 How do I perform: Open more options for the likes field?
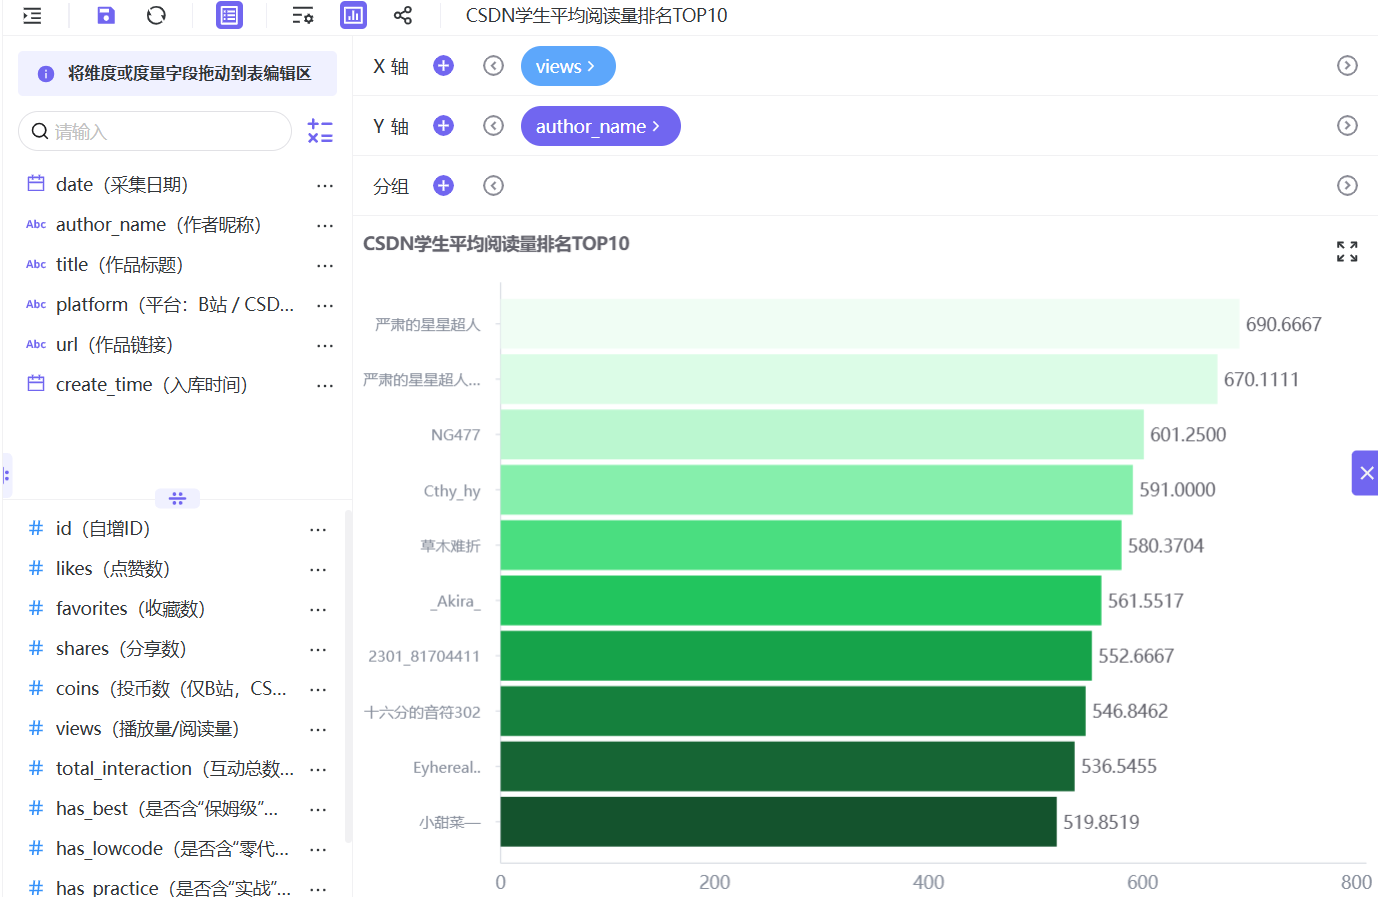[x=318, y=569]
